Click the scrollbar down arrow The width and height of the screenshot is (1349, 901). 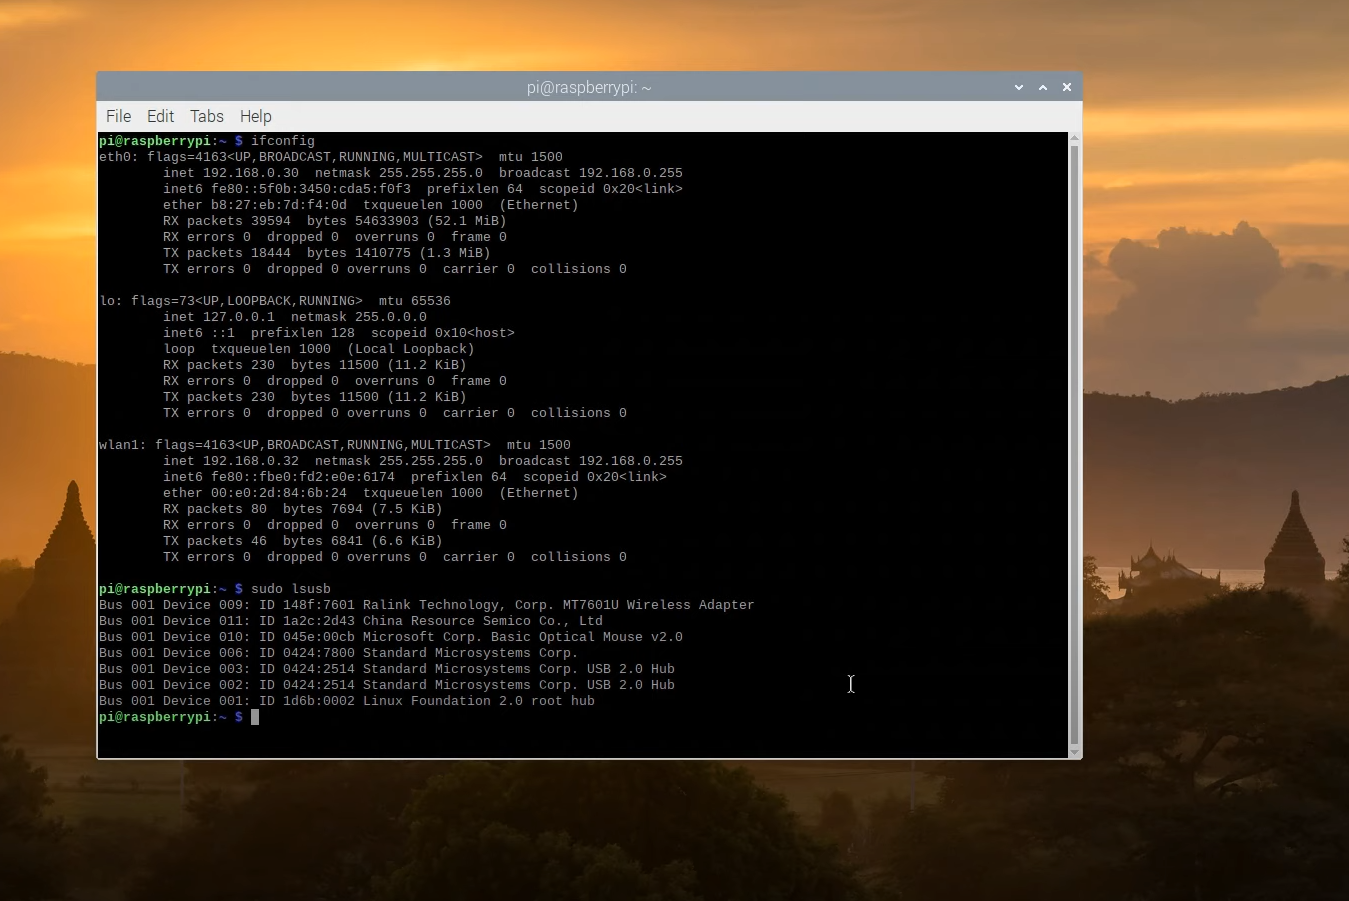[1074, 752]
